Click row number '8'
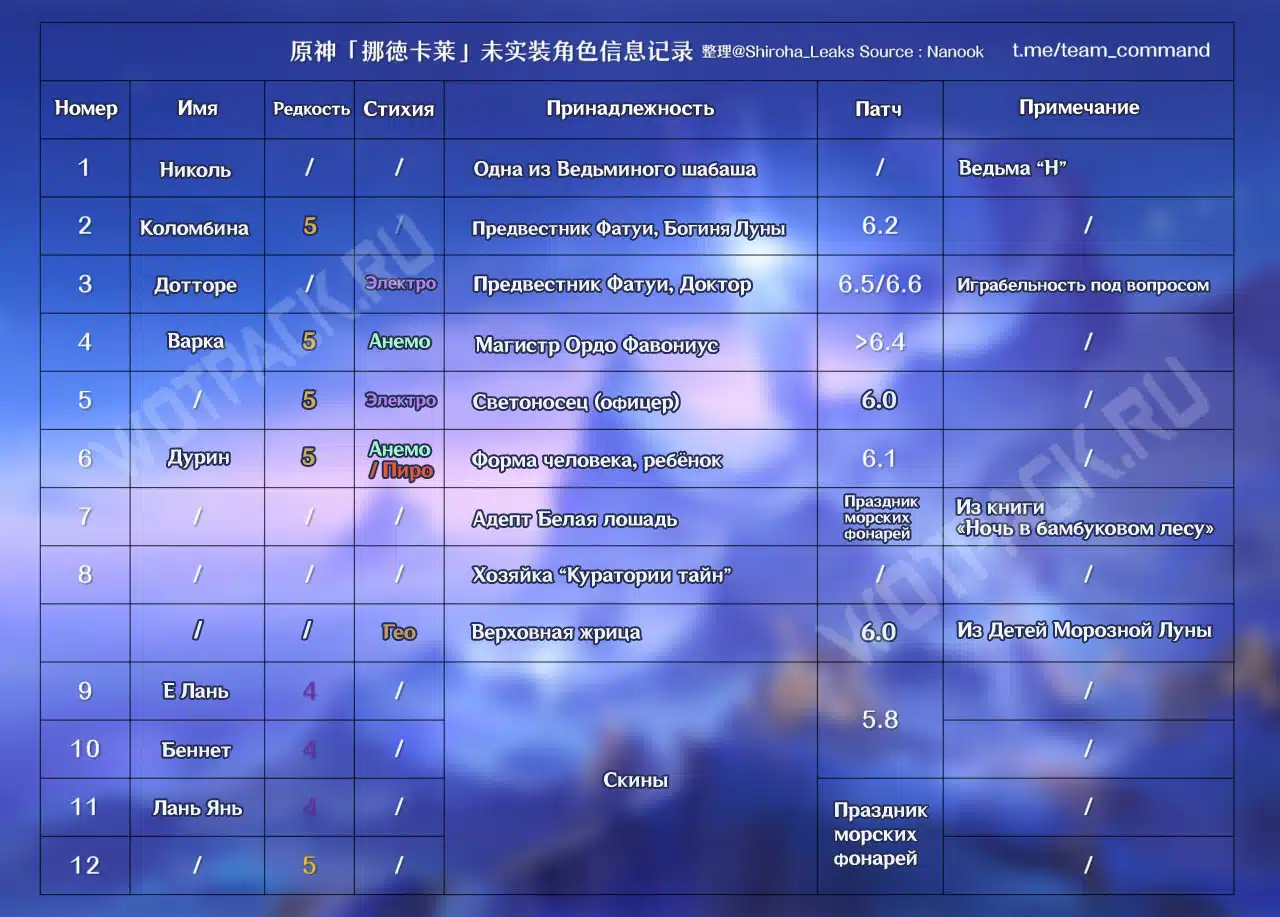This screenshot has width=1280, height=917. point(85,574)
